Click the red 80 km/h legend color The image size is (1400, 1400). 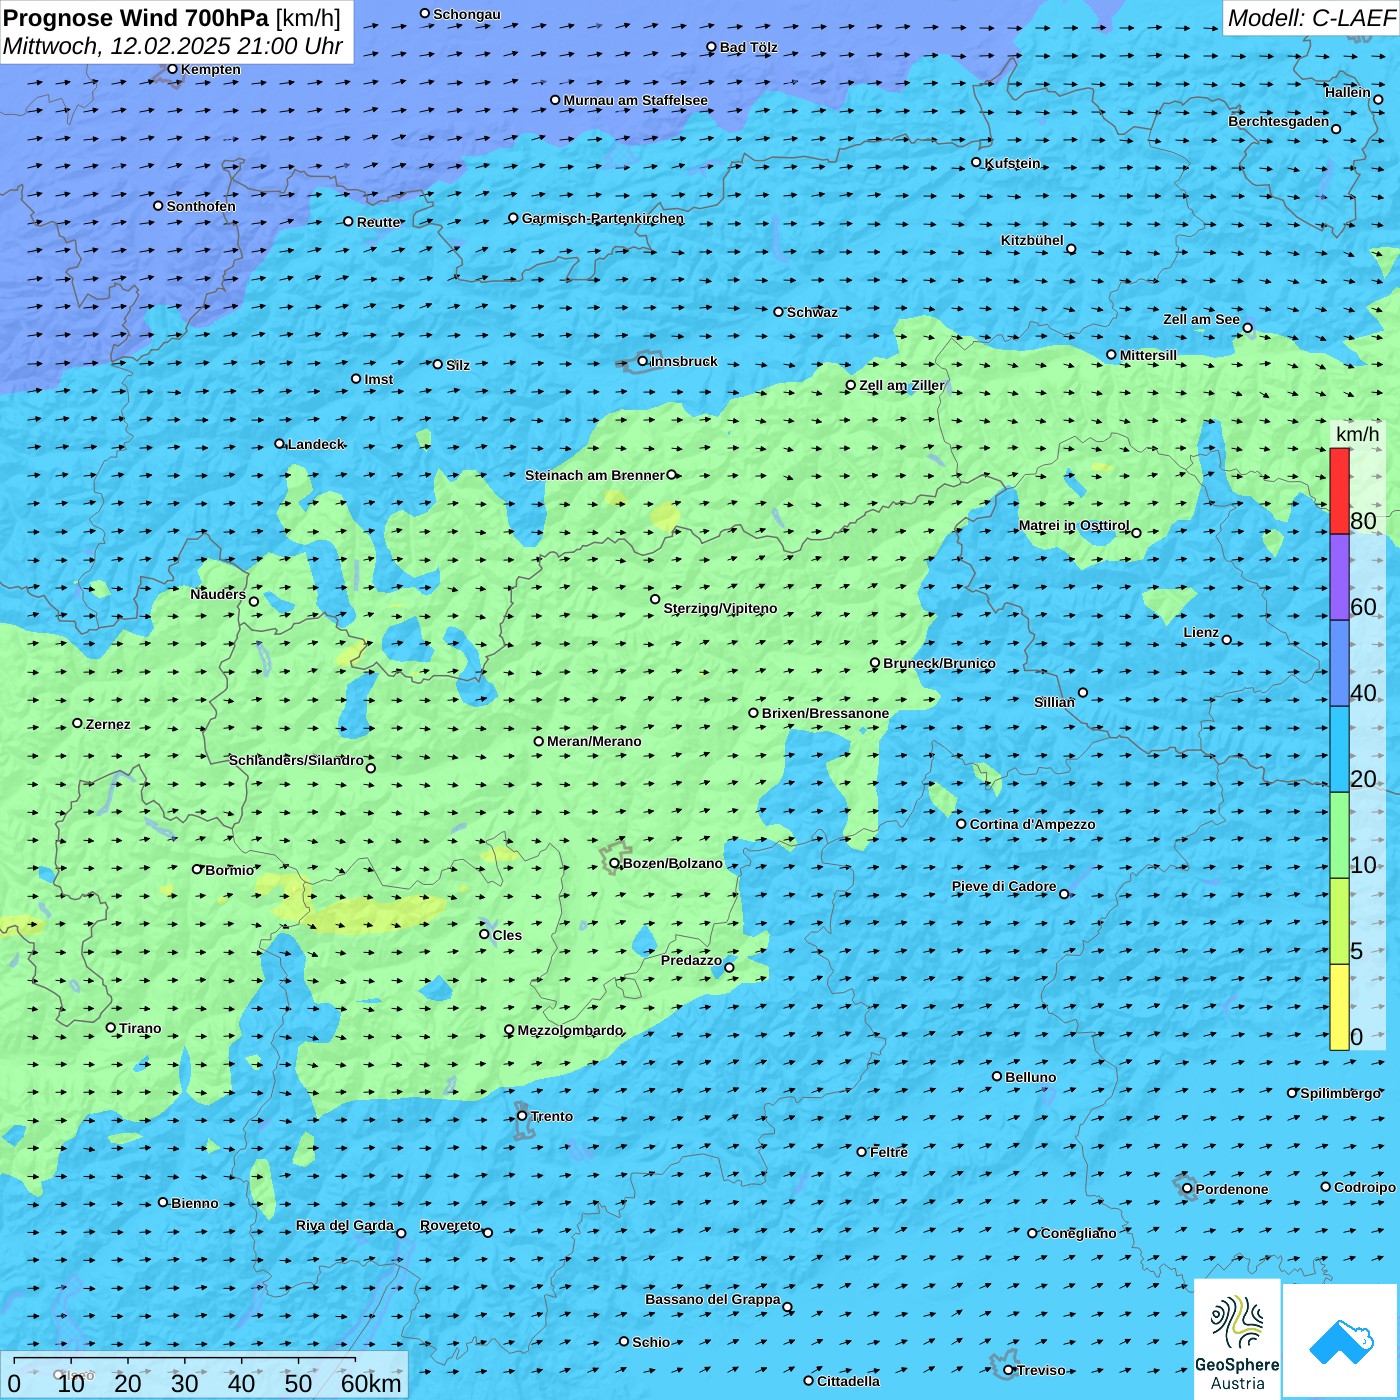pyautogui.click(x=1339, y=490)
